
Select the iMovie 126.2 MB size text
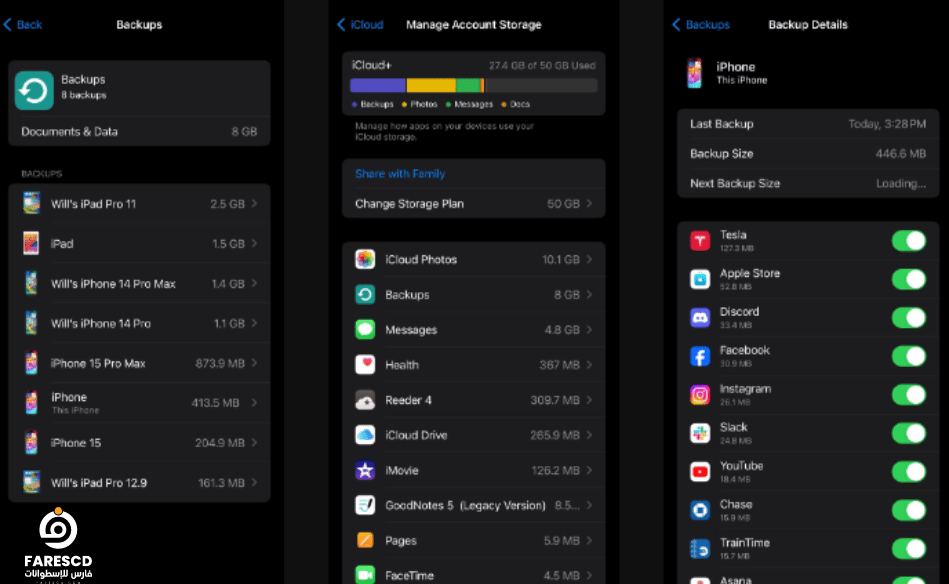(x=556, y=470)
